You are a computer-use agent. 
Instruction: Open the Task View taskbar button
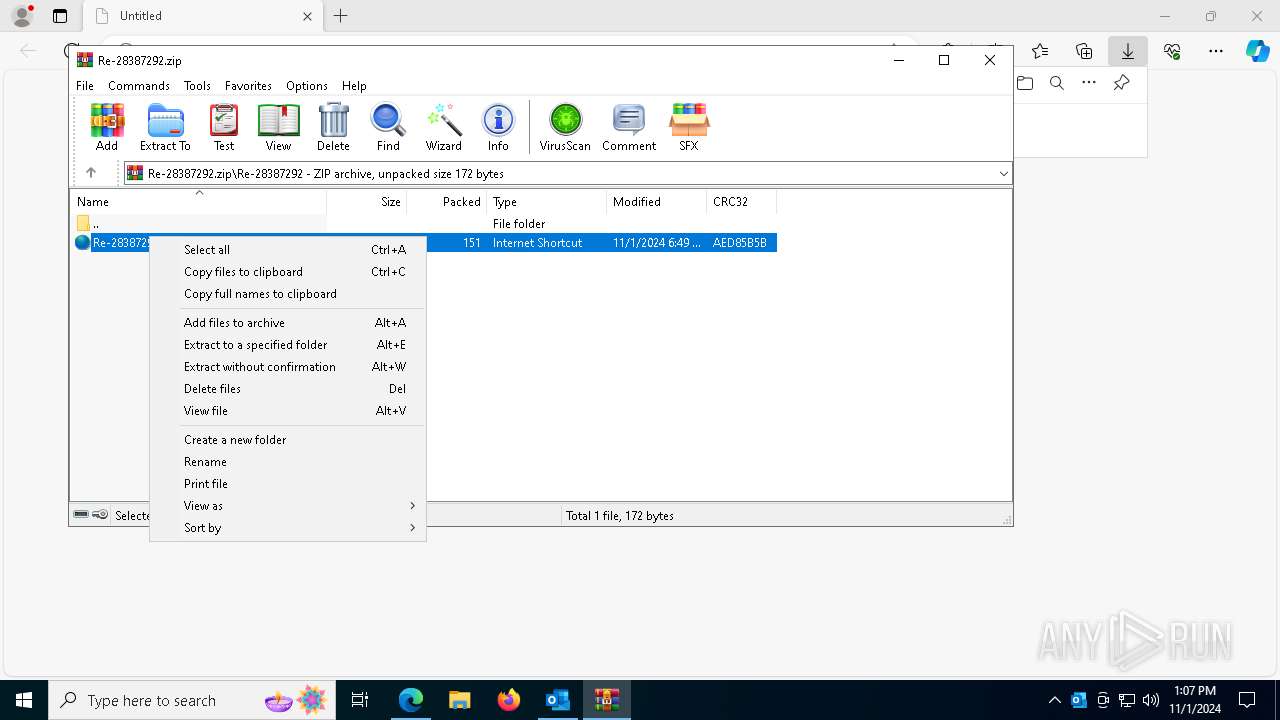click(360, 700)
